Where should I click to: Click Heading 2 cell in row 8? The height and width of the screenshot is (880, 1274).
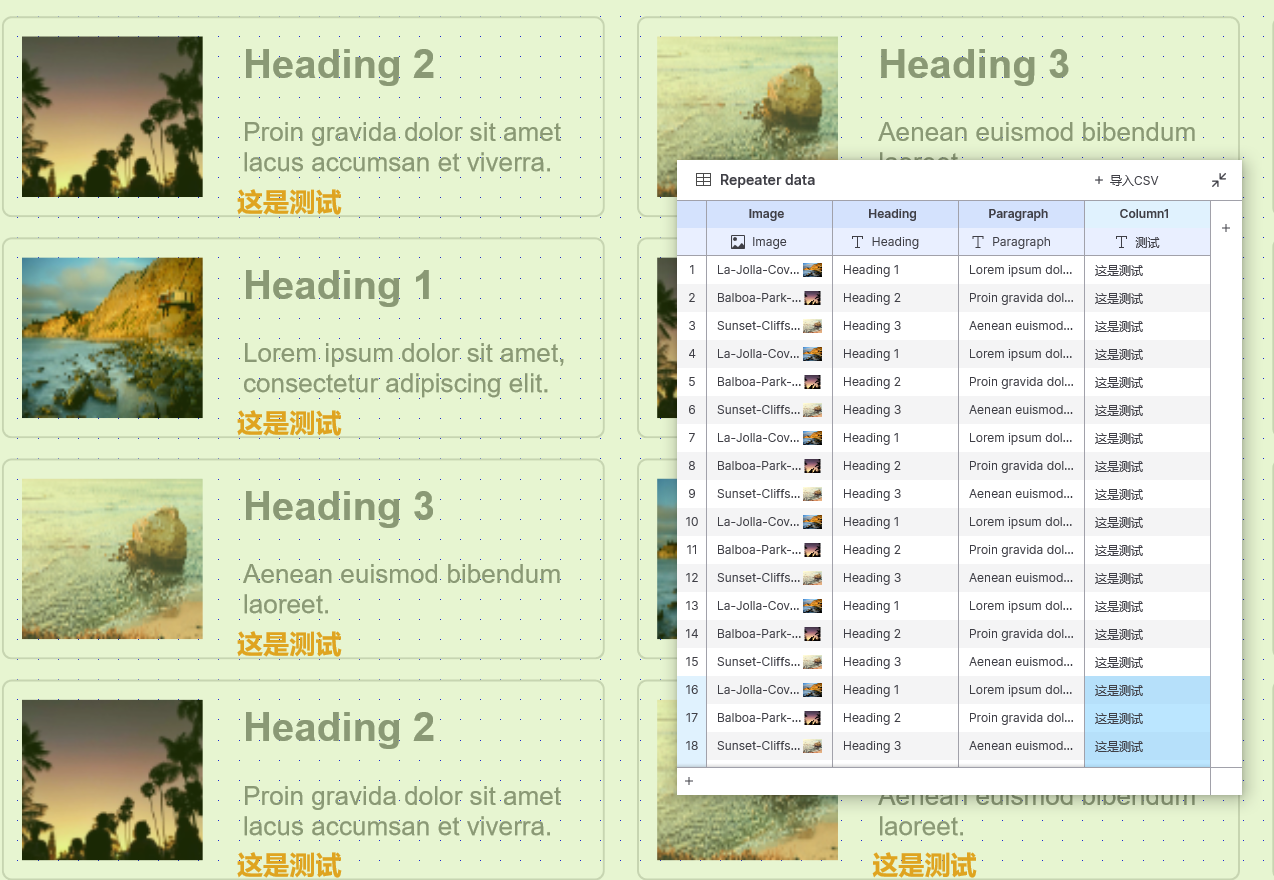(895, 466)
